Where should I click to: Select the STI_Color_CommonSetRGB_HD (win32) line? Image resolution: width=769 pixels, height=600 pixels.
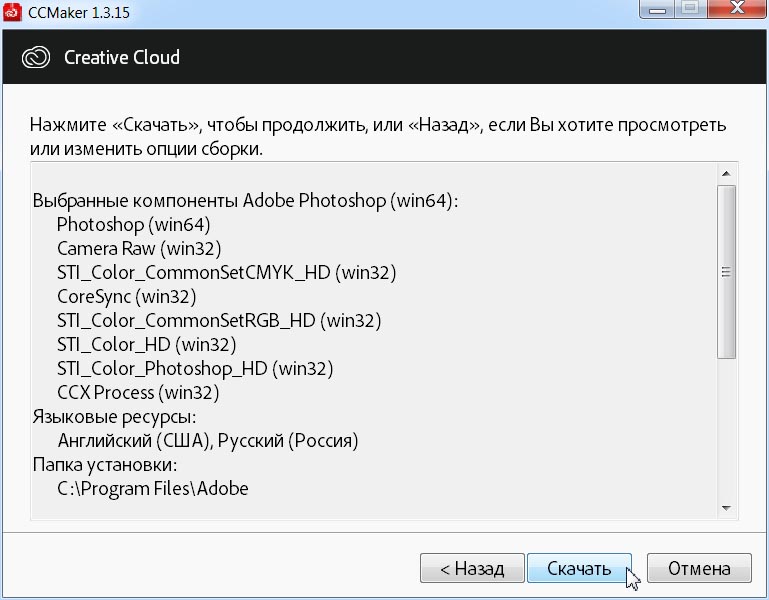coord(218,320)
